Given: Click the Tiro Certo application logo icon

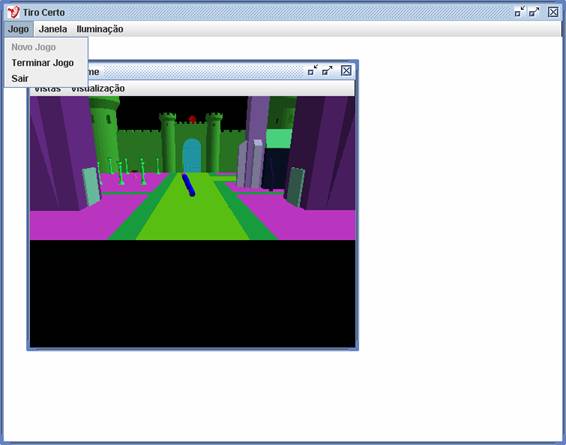Looking at the screenshot, I should point(14,12).
